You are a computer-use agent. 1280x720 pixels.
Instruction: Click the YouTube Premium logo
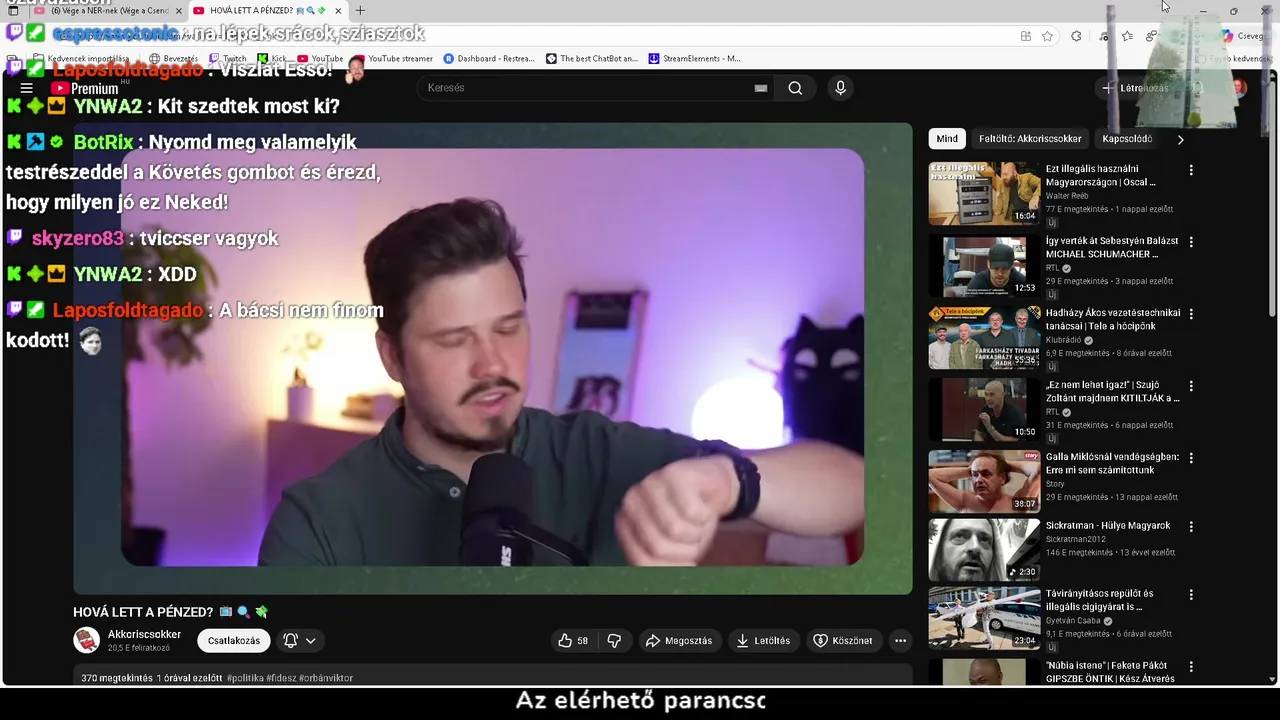tap(84, 88)
